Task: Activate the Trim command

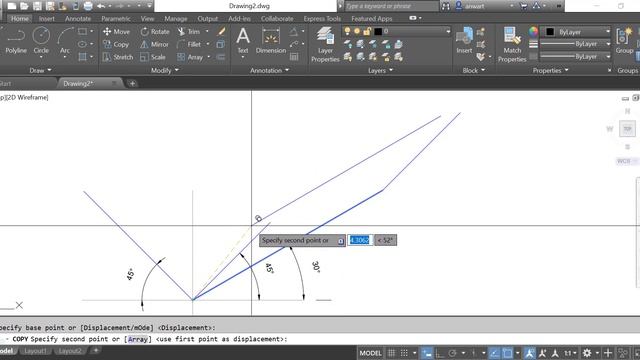Action: click(x=189, y=31)
